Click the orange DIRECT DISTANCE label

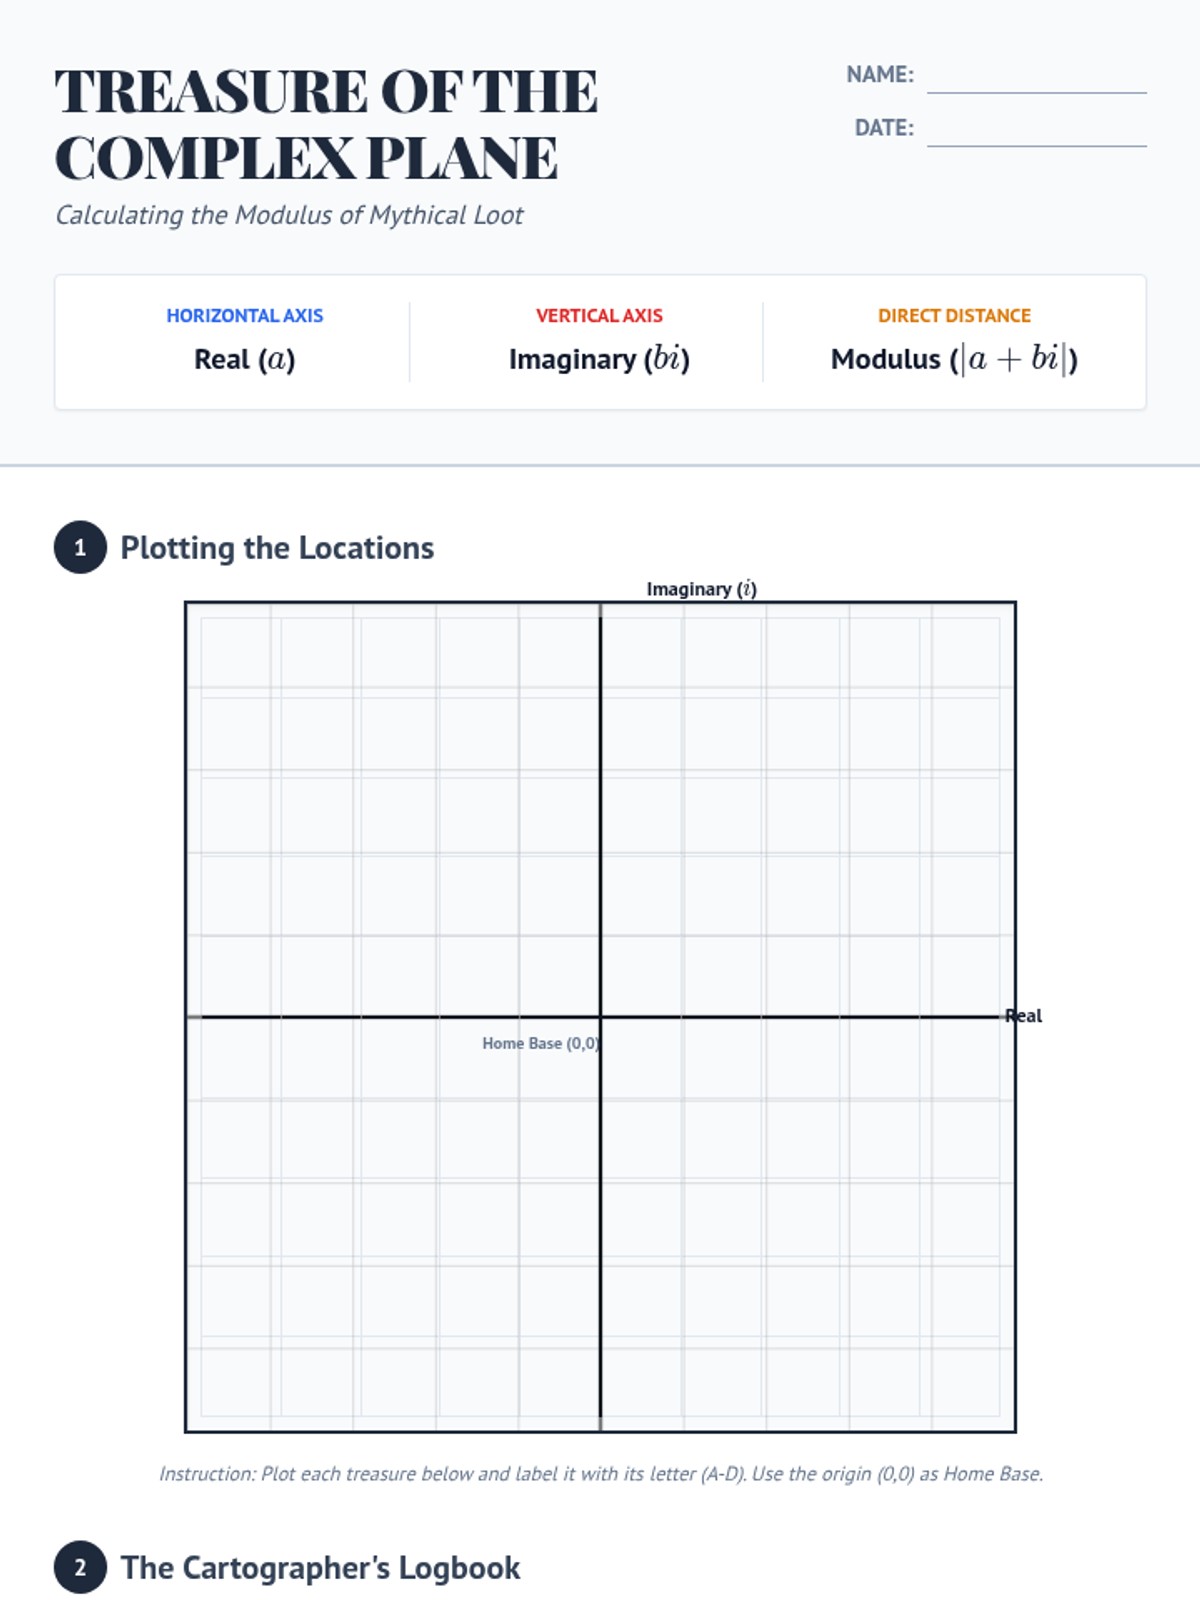click(954, 316)
